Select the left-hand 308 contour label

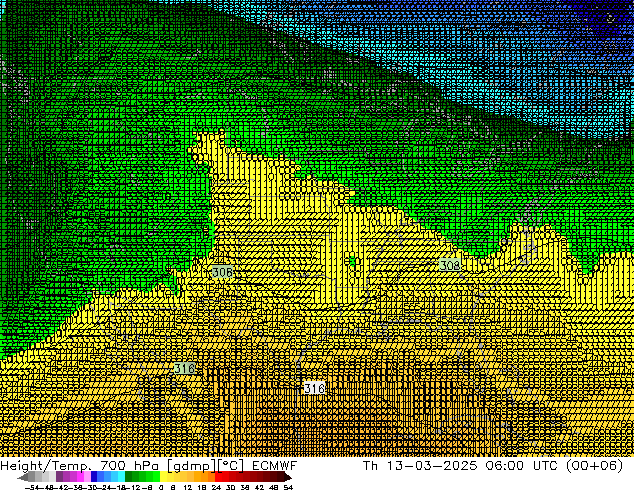[222, 272]
